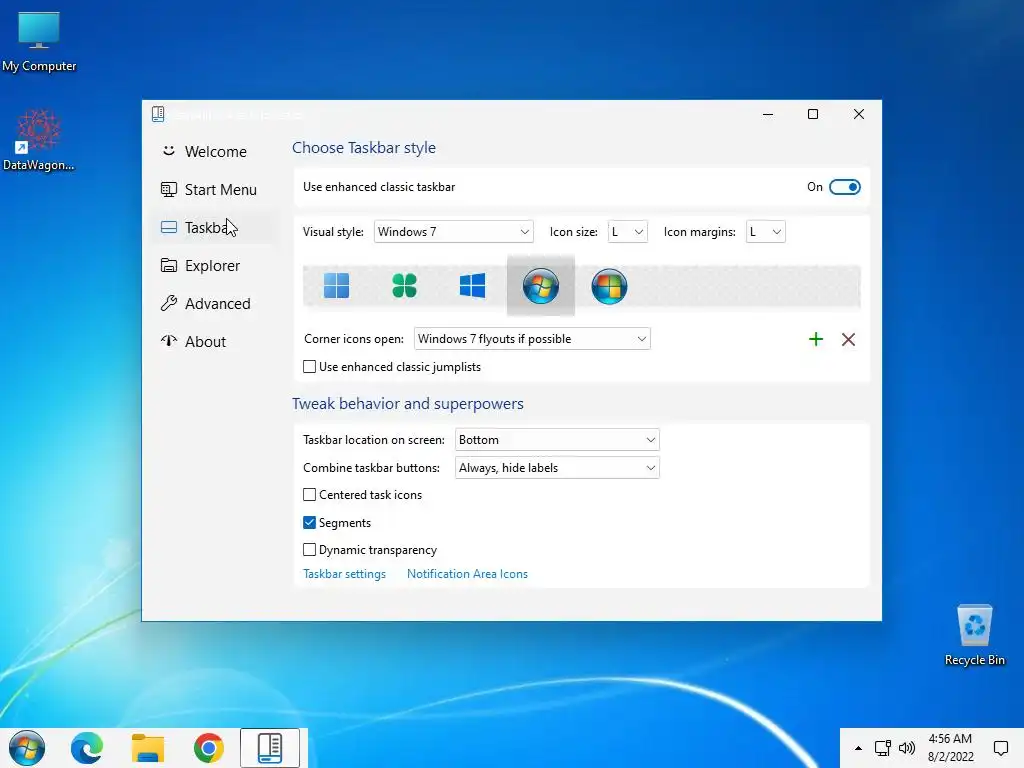Screen dimensions: 1024x768
Task: Select the highlighted Windows 7 orb start icon
Action: 541,285
